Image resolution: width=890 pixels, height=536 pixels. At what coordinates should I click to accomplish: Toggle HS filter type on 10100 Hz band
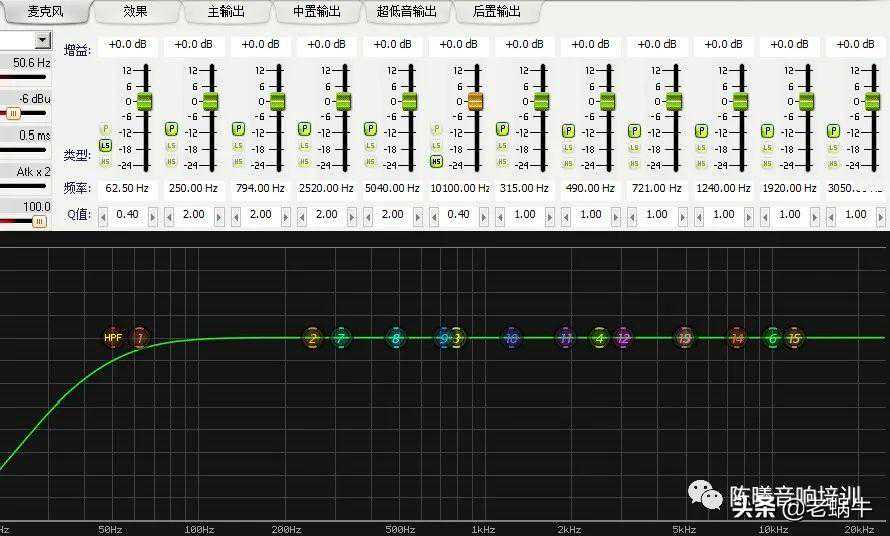(436, 162)
